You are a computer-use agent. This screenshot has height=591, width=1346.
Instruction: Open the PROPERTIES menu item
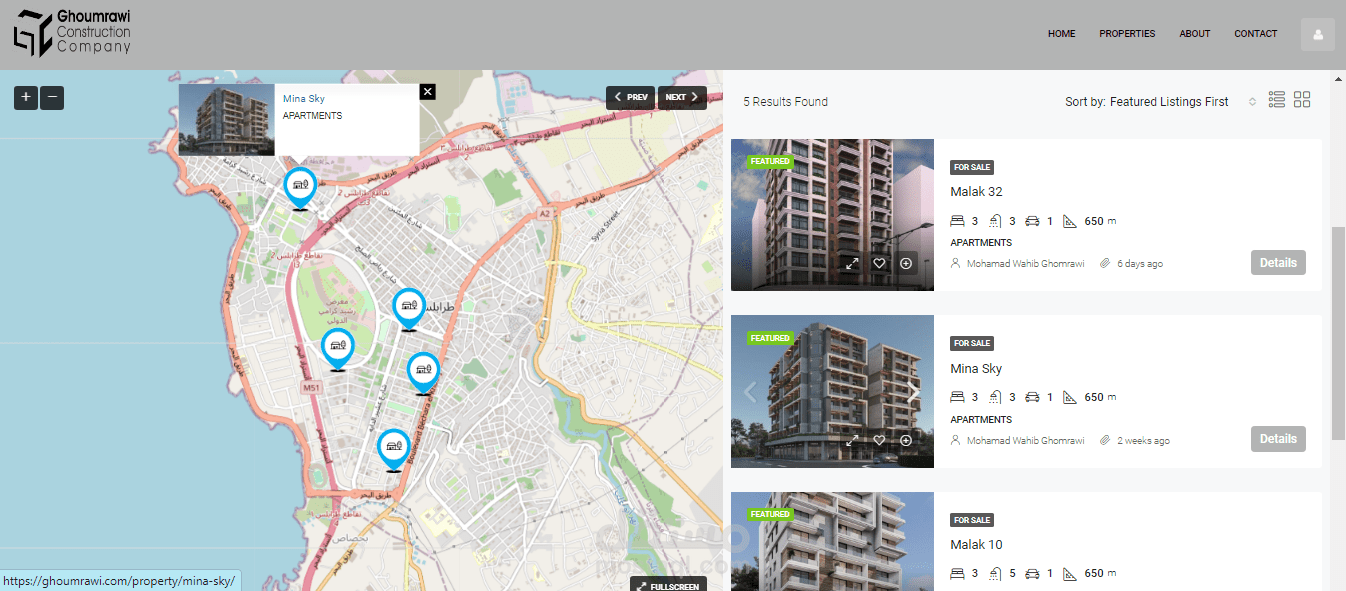(1127, 34)
